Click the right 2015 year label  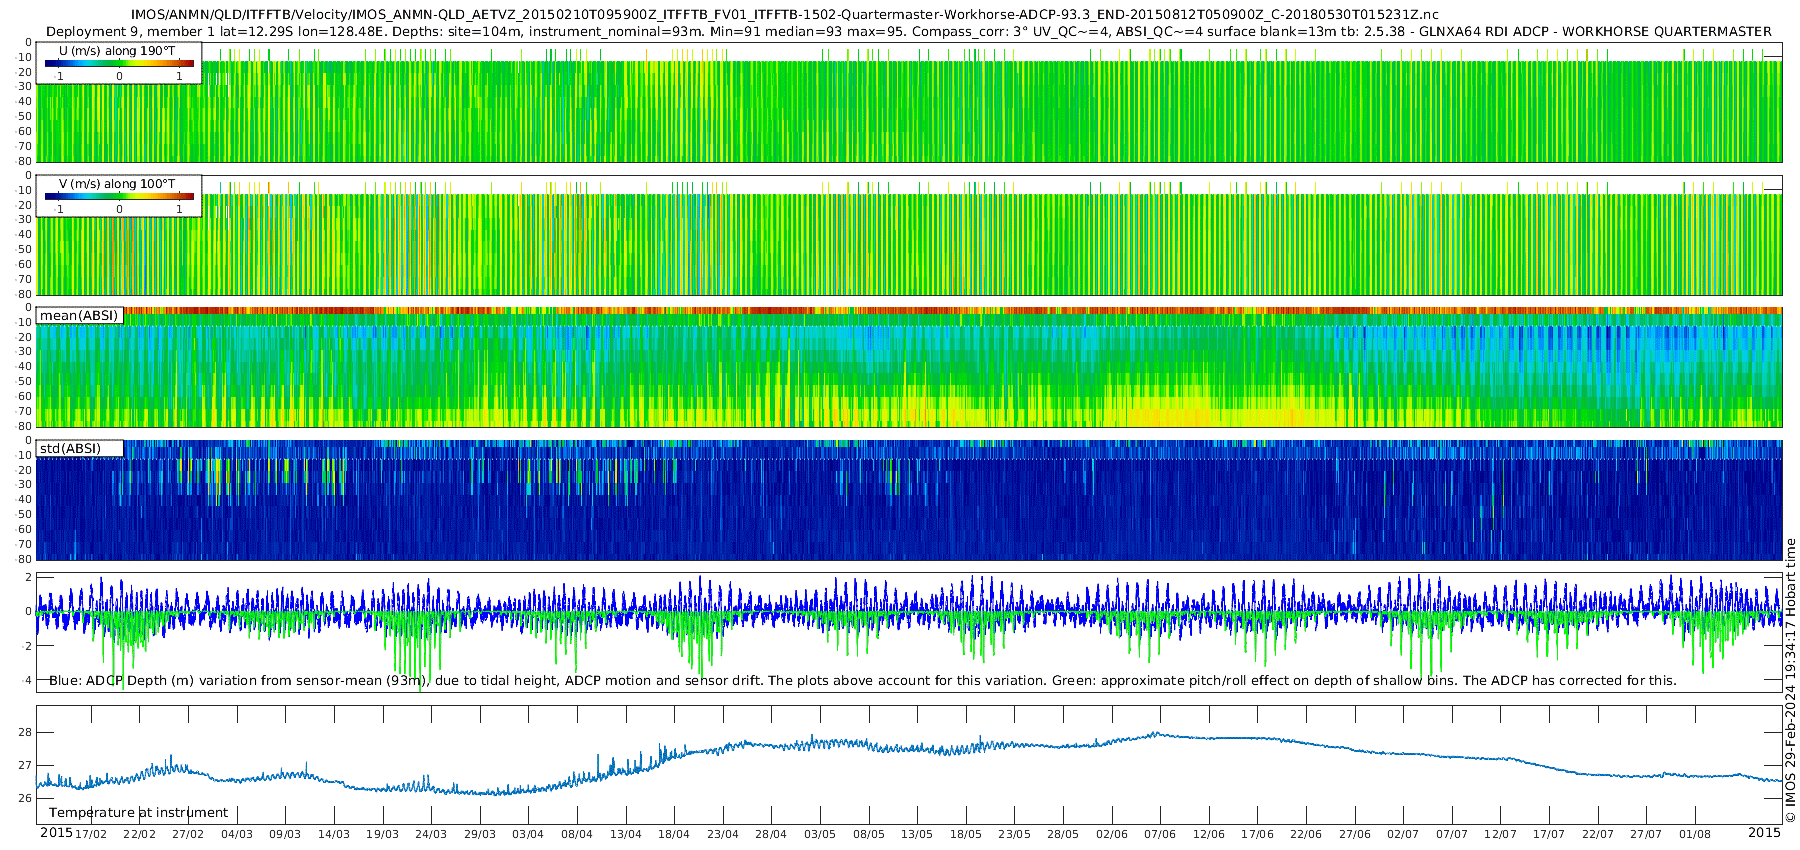[1764, 833]
